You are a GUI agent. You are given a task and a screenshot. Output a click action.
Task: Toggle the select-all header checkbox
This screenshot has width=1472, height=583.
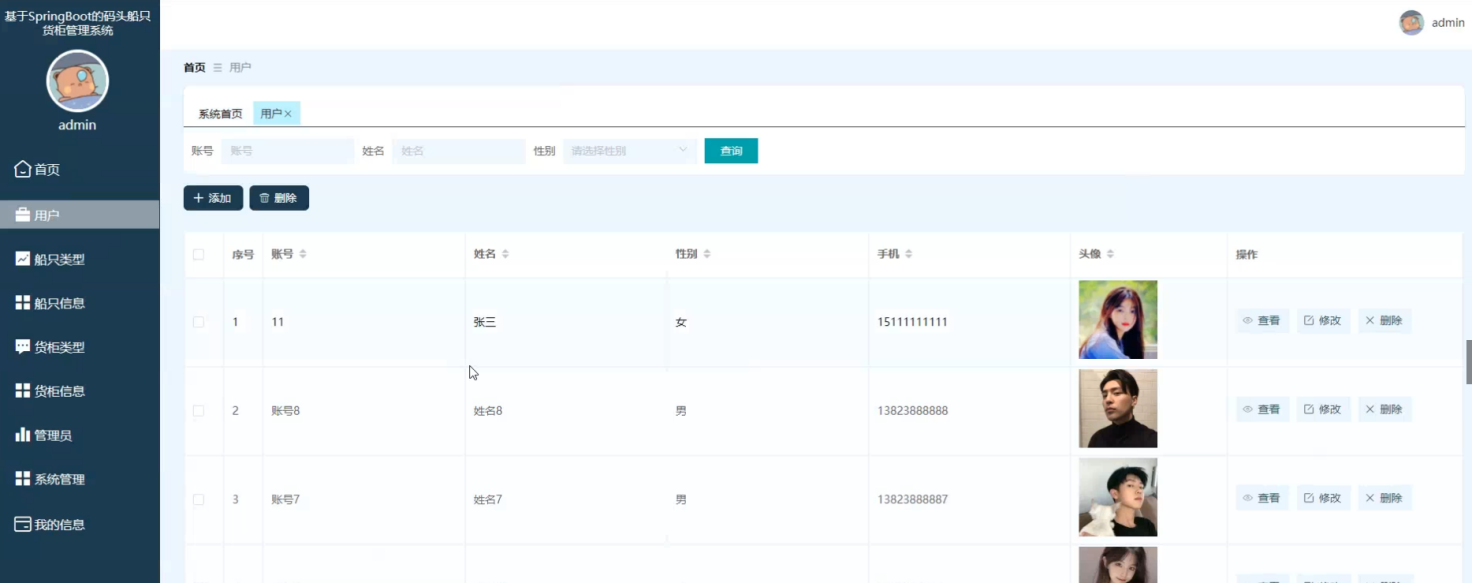198,254
